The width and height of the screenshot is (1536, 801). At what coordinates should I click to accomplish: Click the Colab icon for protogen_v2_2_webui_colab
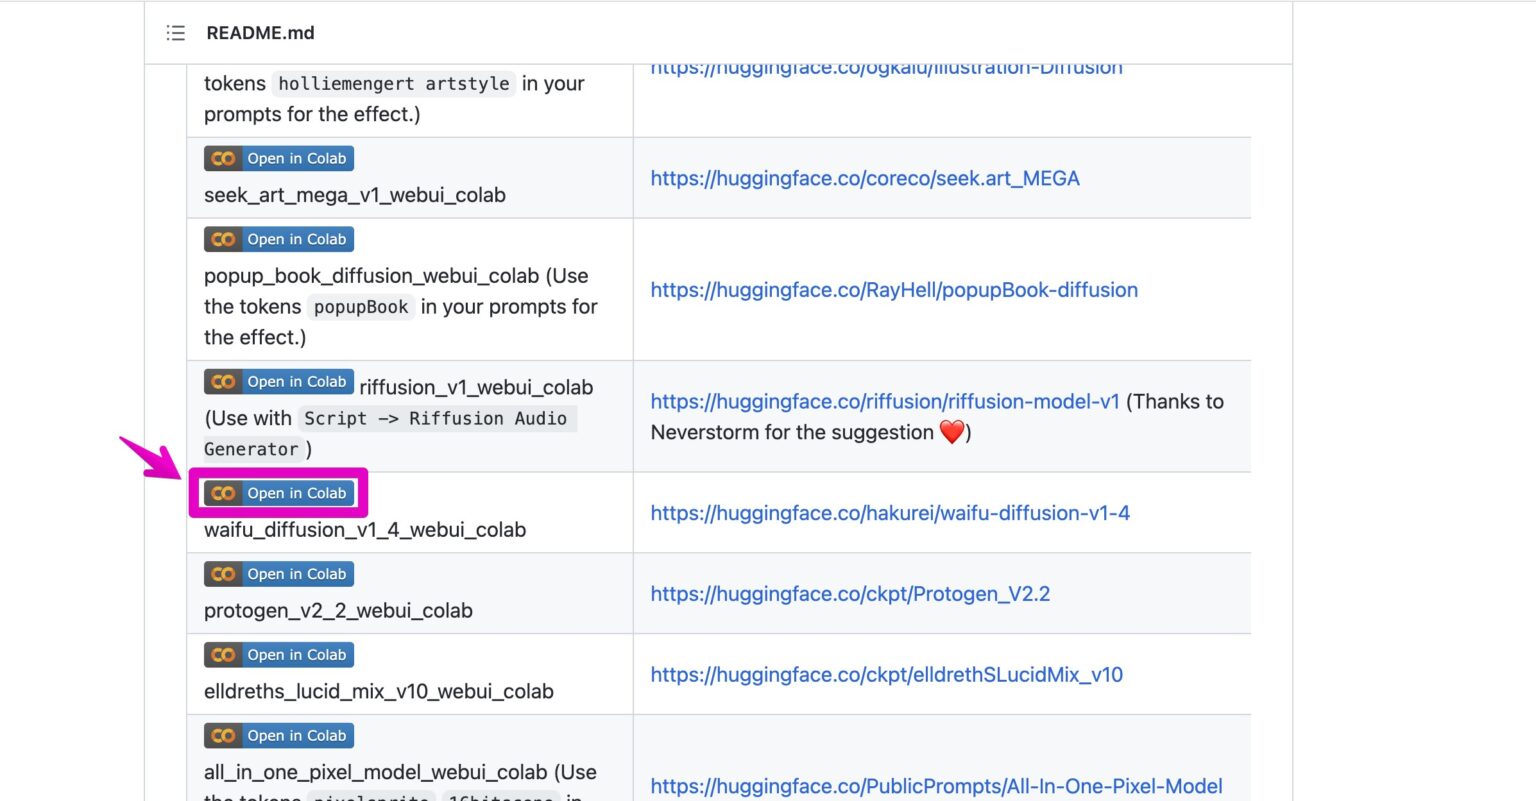point(222,574)
